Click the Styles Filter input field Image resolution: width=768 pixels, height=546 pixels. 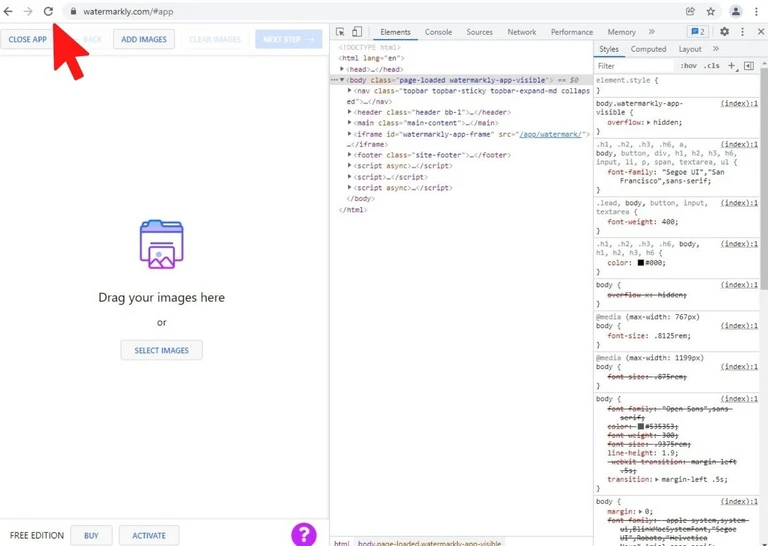pos(634,66)
